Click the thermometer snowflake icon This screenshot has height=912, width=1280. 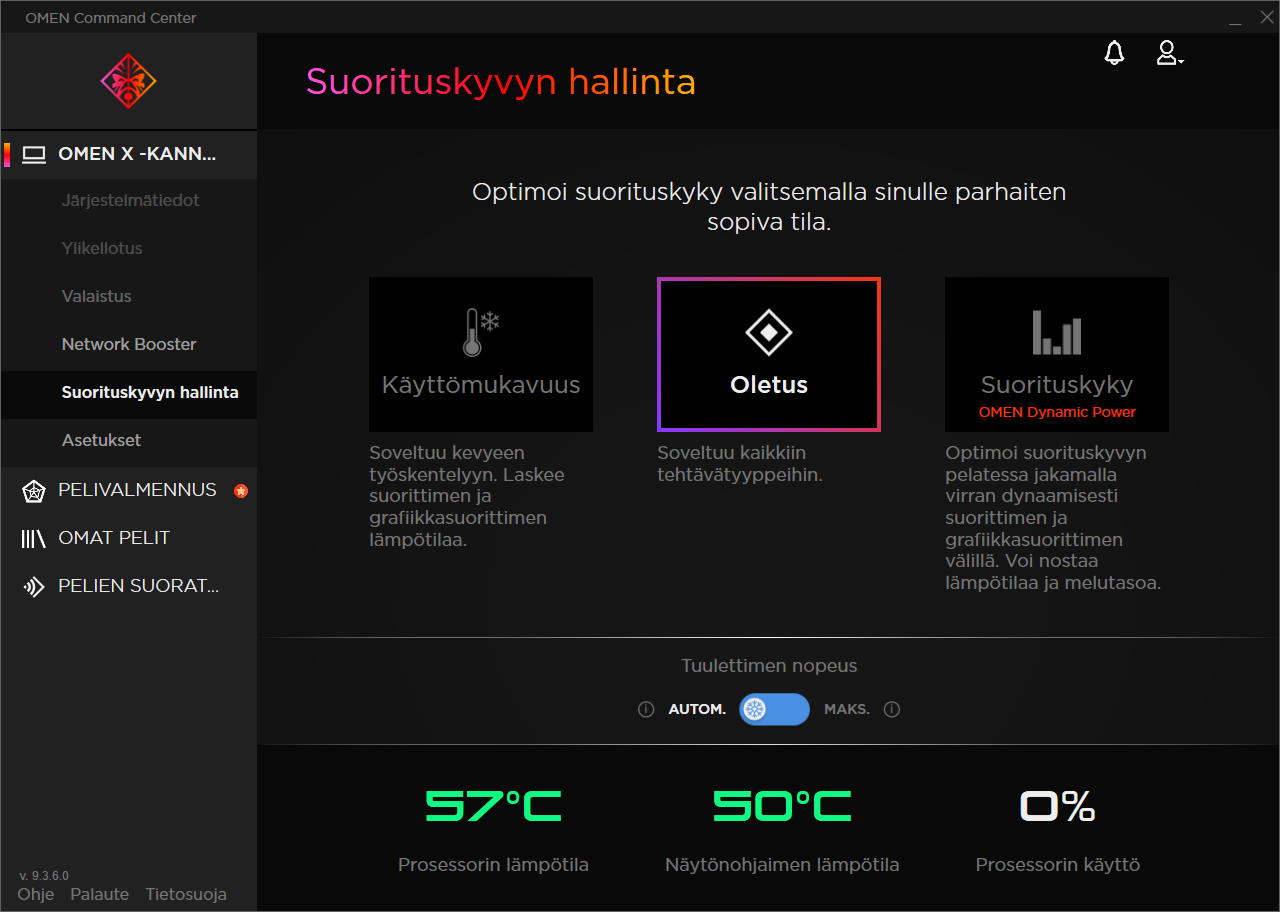[480, 332]
